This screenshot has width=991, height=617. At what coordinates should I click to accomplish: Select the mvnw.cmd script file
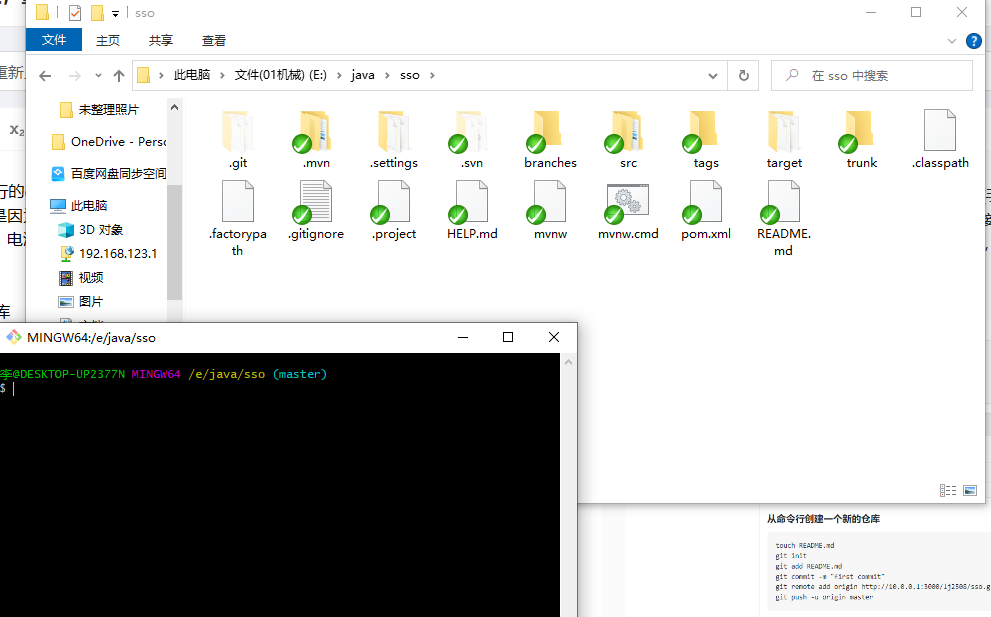628,211
